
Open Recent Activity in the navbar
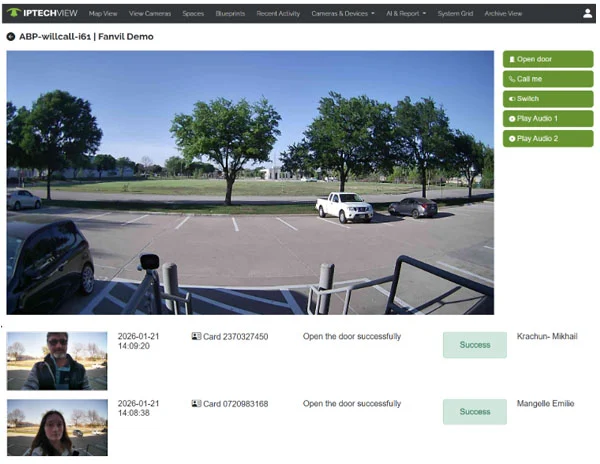[277, 14]
